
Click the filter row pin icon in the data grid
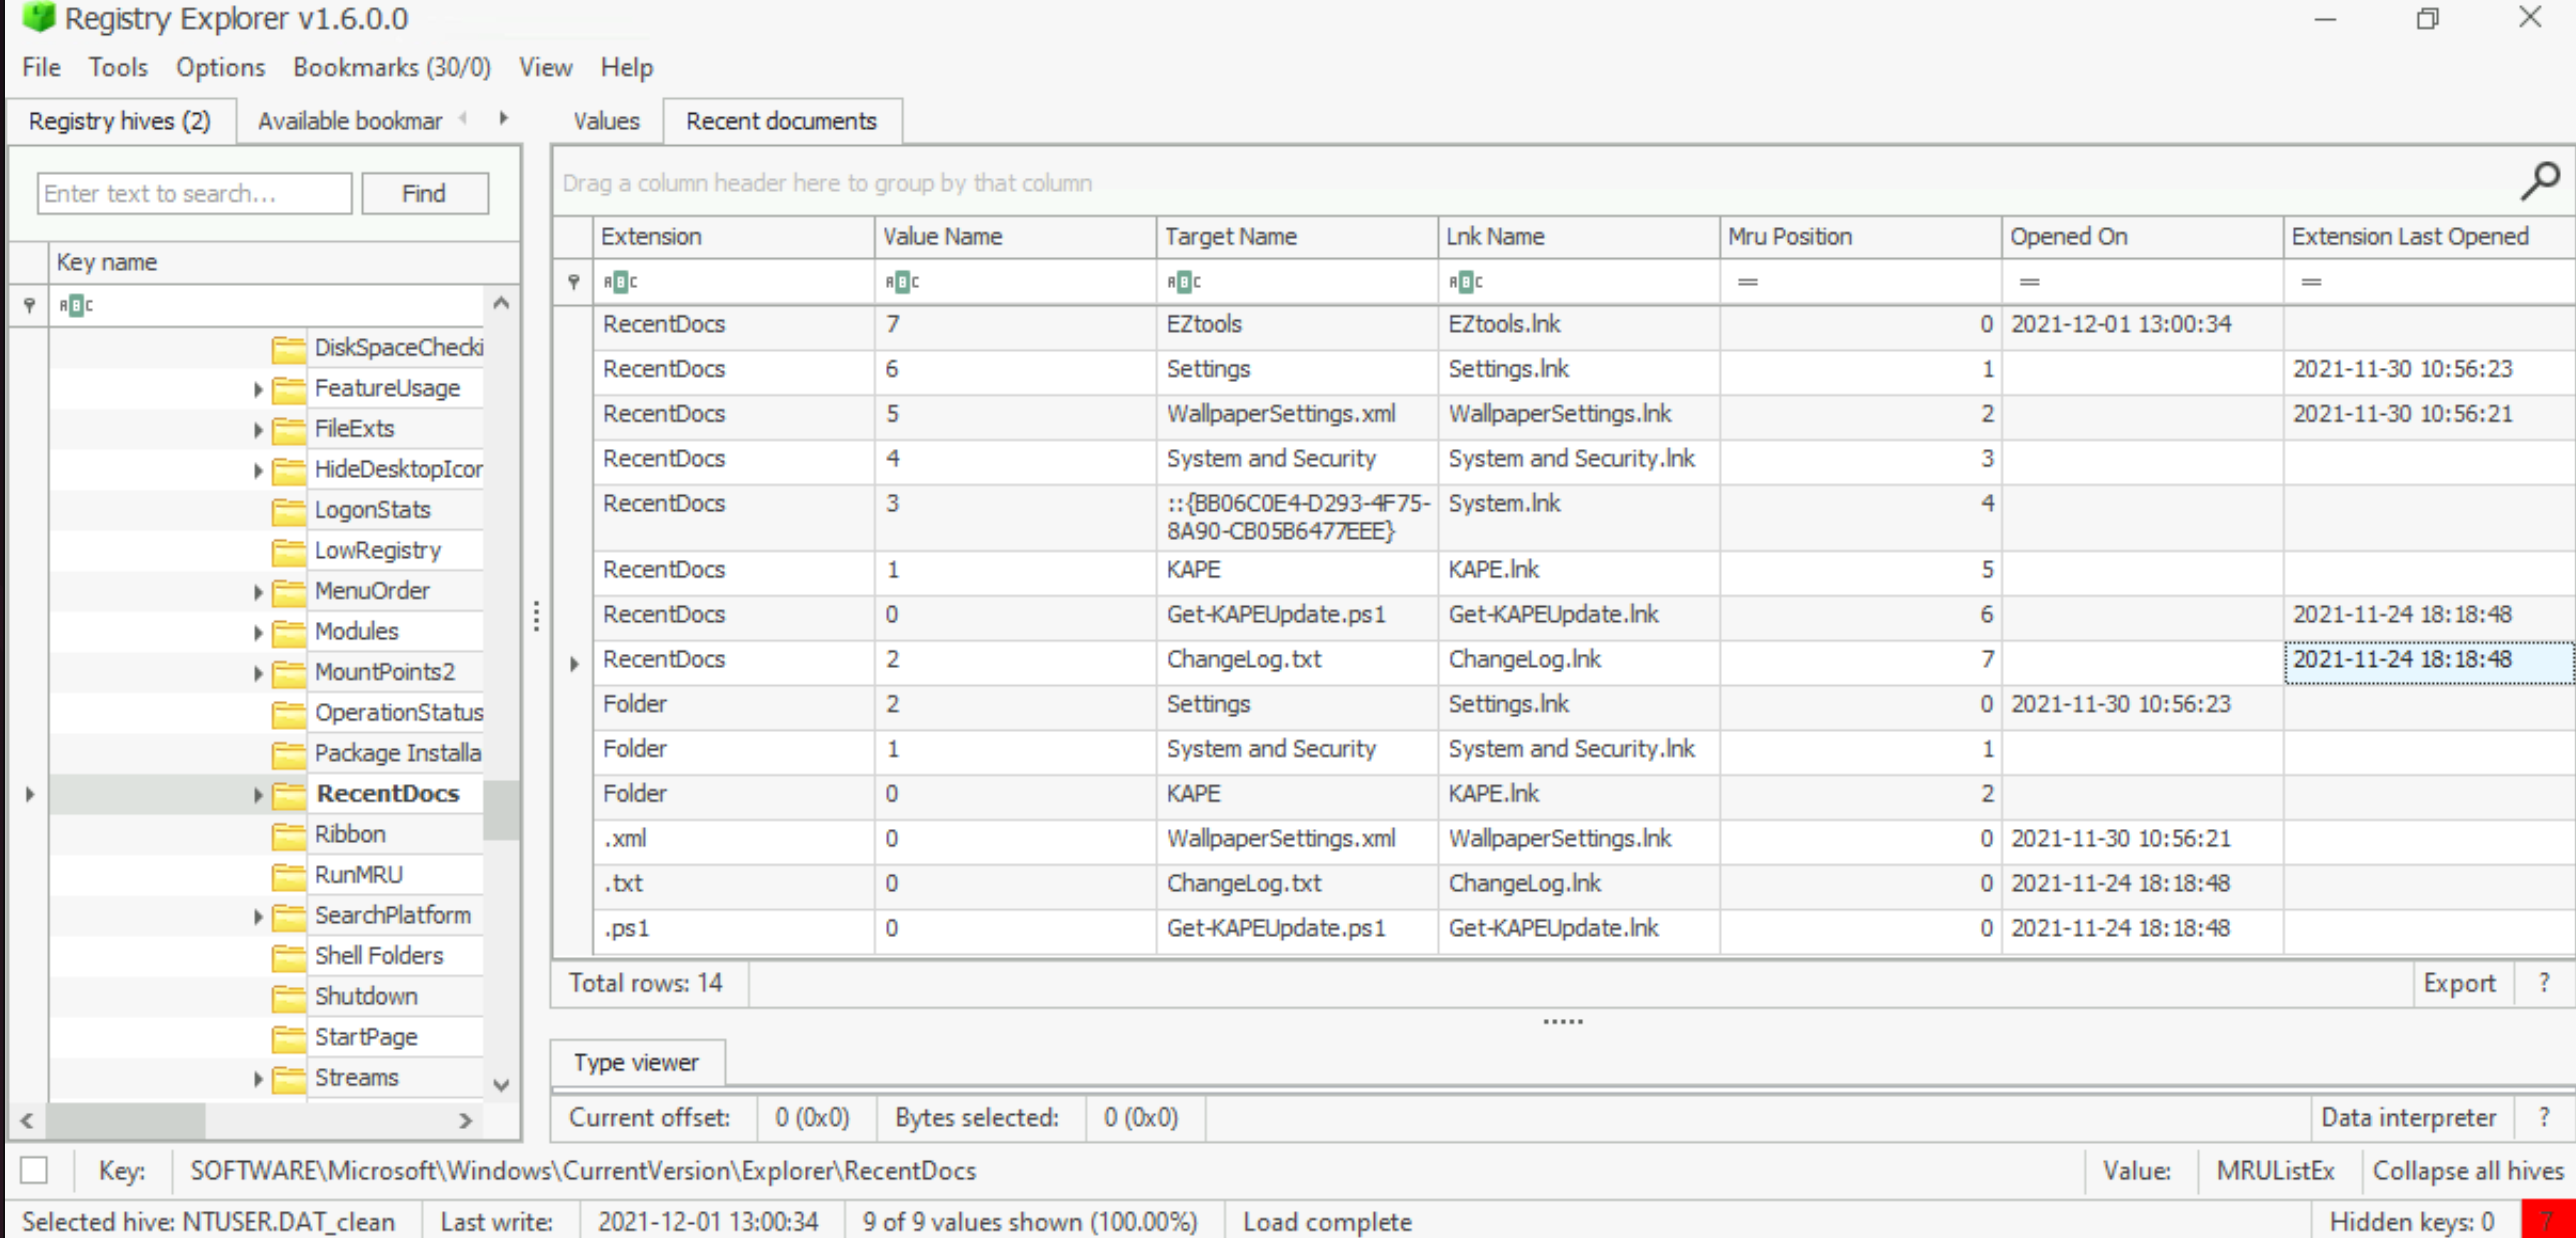574,282
